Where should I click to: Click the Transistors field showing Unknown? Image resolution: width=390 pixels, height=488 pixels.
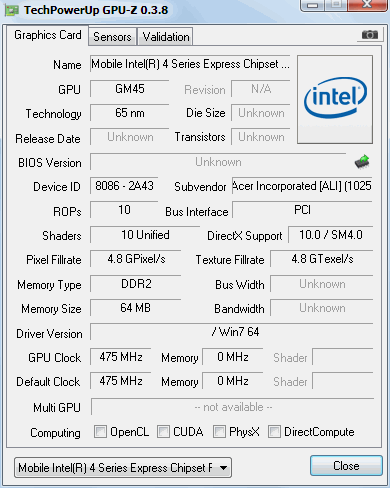[x=261, y=137]
